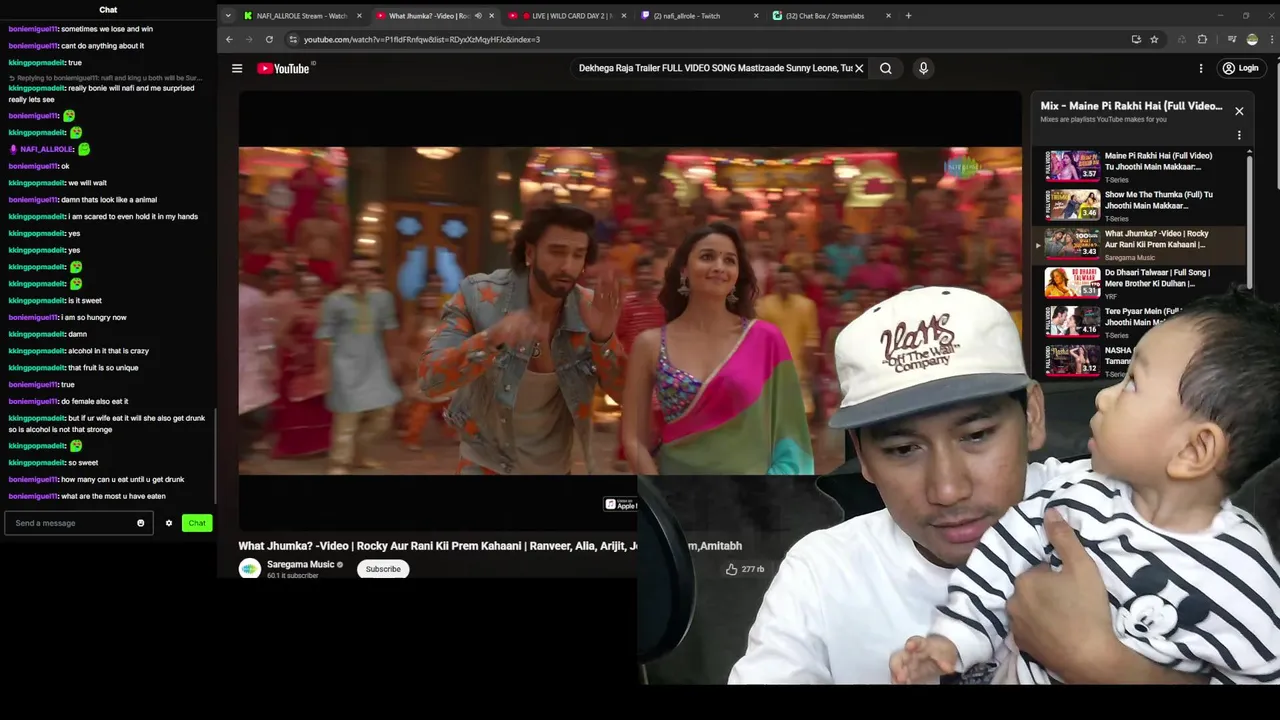Mute the What Jhumka tab audio icon
The height and width of the screenshot is (720, 1280).
point(478,16)
